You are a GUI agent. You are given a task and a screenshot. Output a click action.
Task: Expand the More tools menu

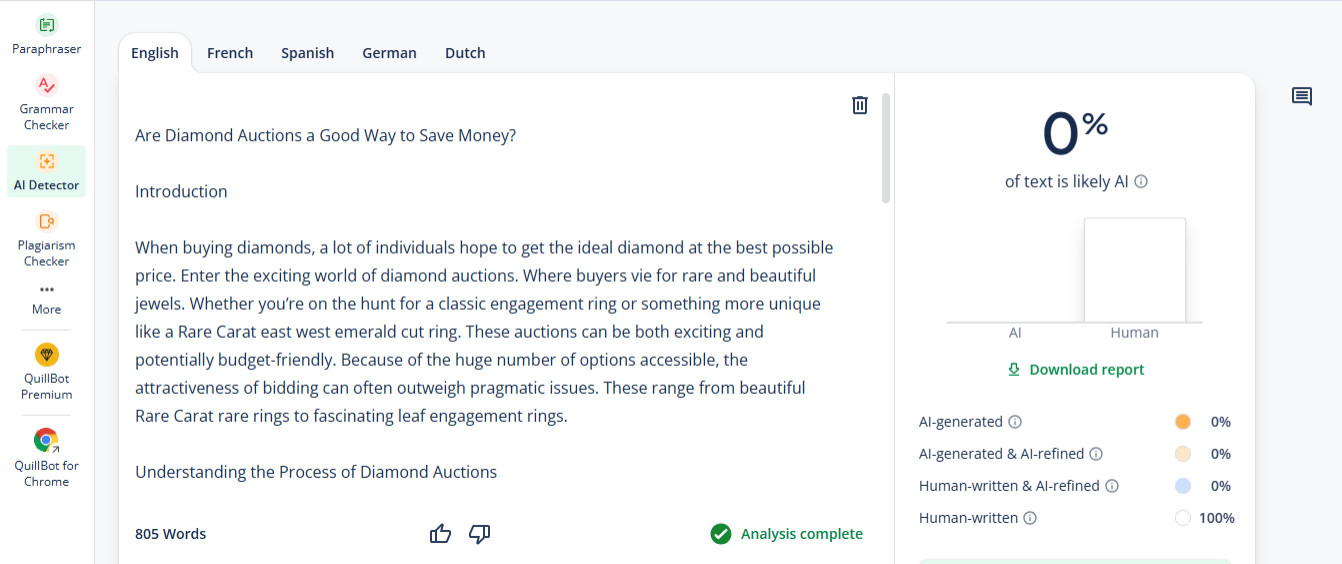(46, 298)
